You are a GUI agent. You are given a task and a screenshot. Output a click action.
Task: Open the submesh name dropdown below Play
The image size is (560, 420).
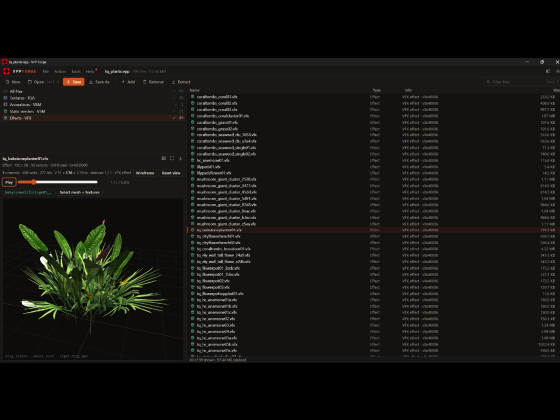[28, 192]
